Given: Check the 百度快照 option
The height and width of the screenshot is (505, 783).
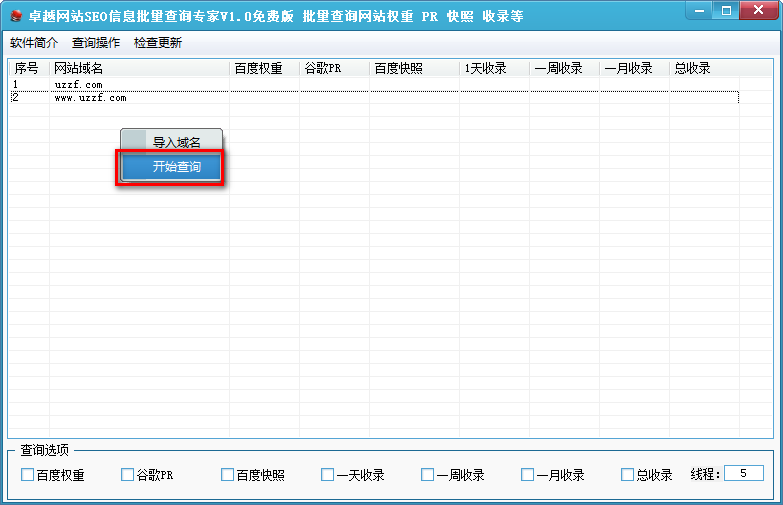Looking at the screenshot, I should point(227,475).
